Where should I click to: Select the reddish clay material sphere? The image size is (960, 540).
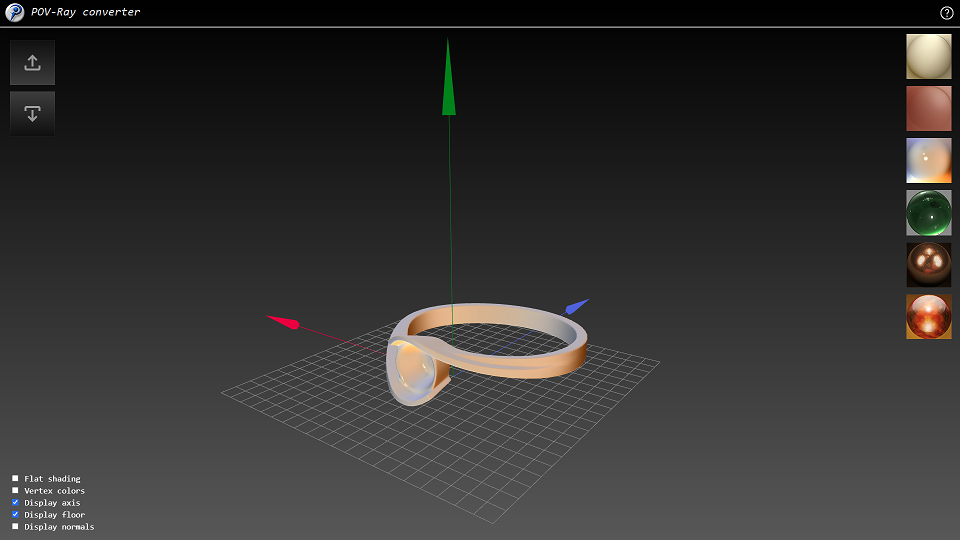(x=928, y=109)
